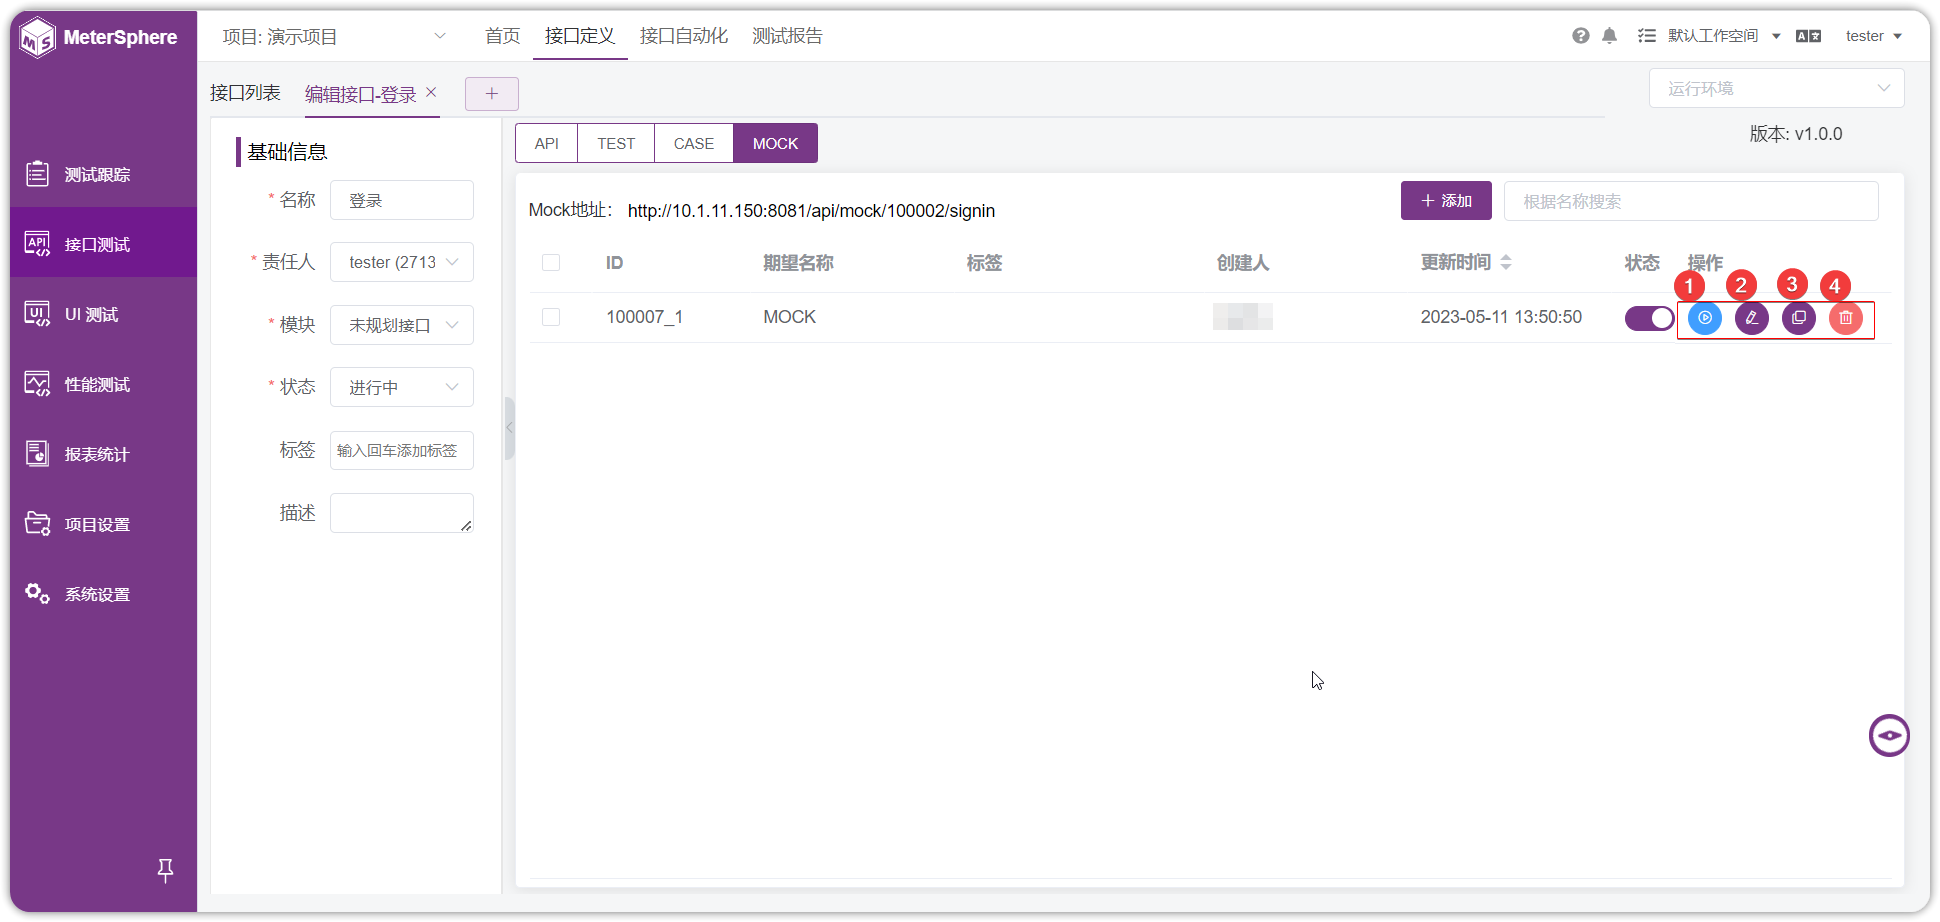Switch to the TEST tab
This screenshot has width=1940, height=922.
(x=616, y=143)
